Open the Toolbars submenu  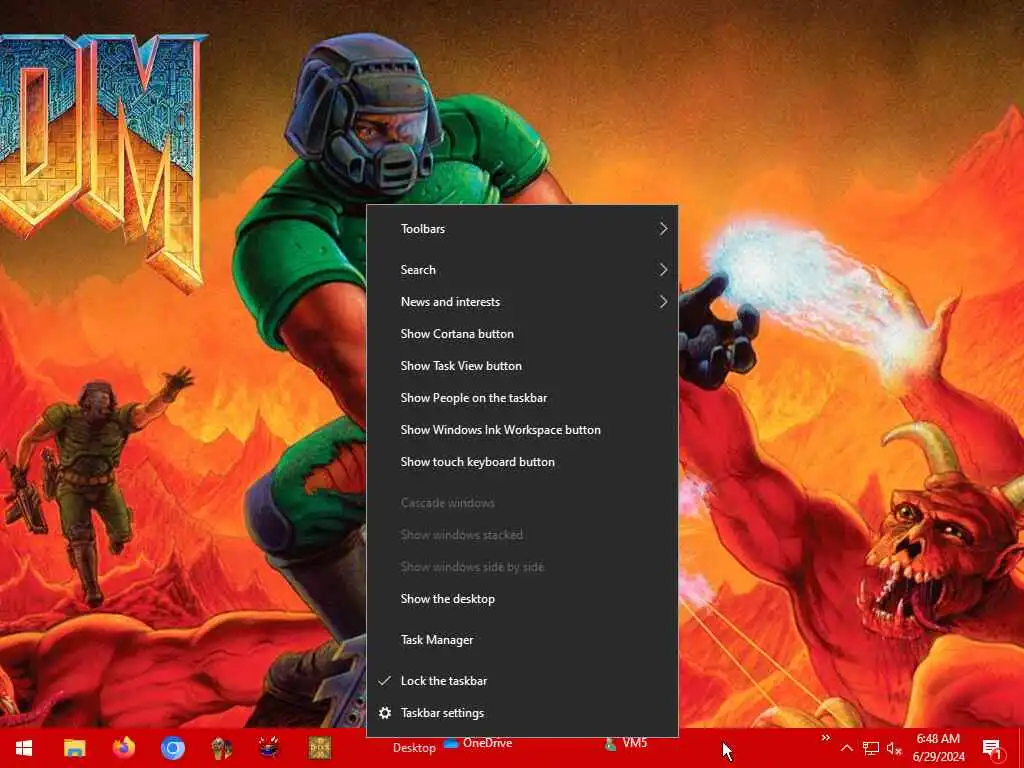click(522, 229)
